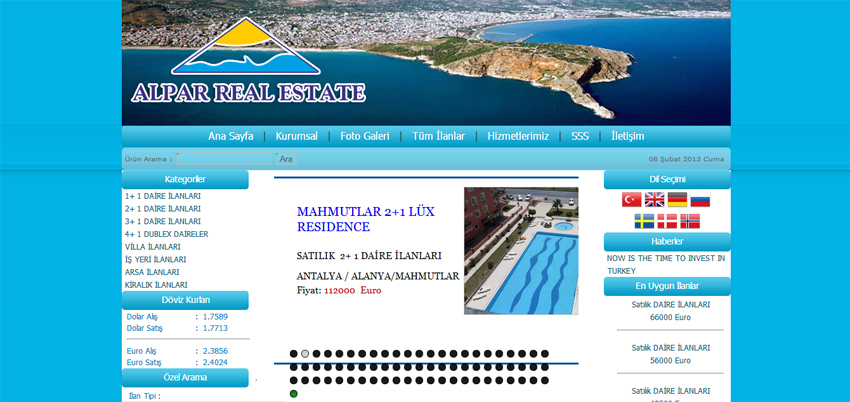Viewport: 850px width, 402px height.
Task: Click the Alpar Real Estate logo
Action: point(247,61)
